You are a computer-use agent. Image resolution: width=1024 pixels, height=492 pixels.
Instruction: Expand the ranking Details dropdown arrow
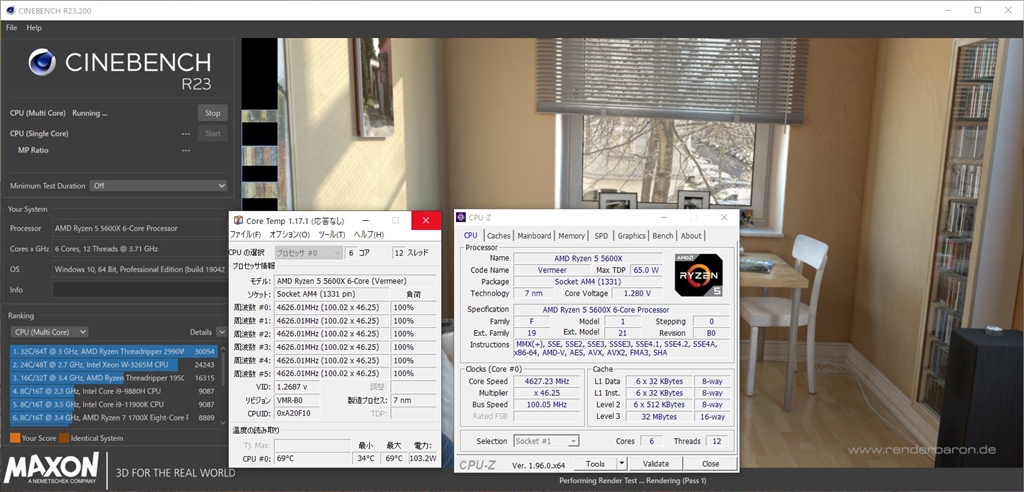click(x=221, y=332)
